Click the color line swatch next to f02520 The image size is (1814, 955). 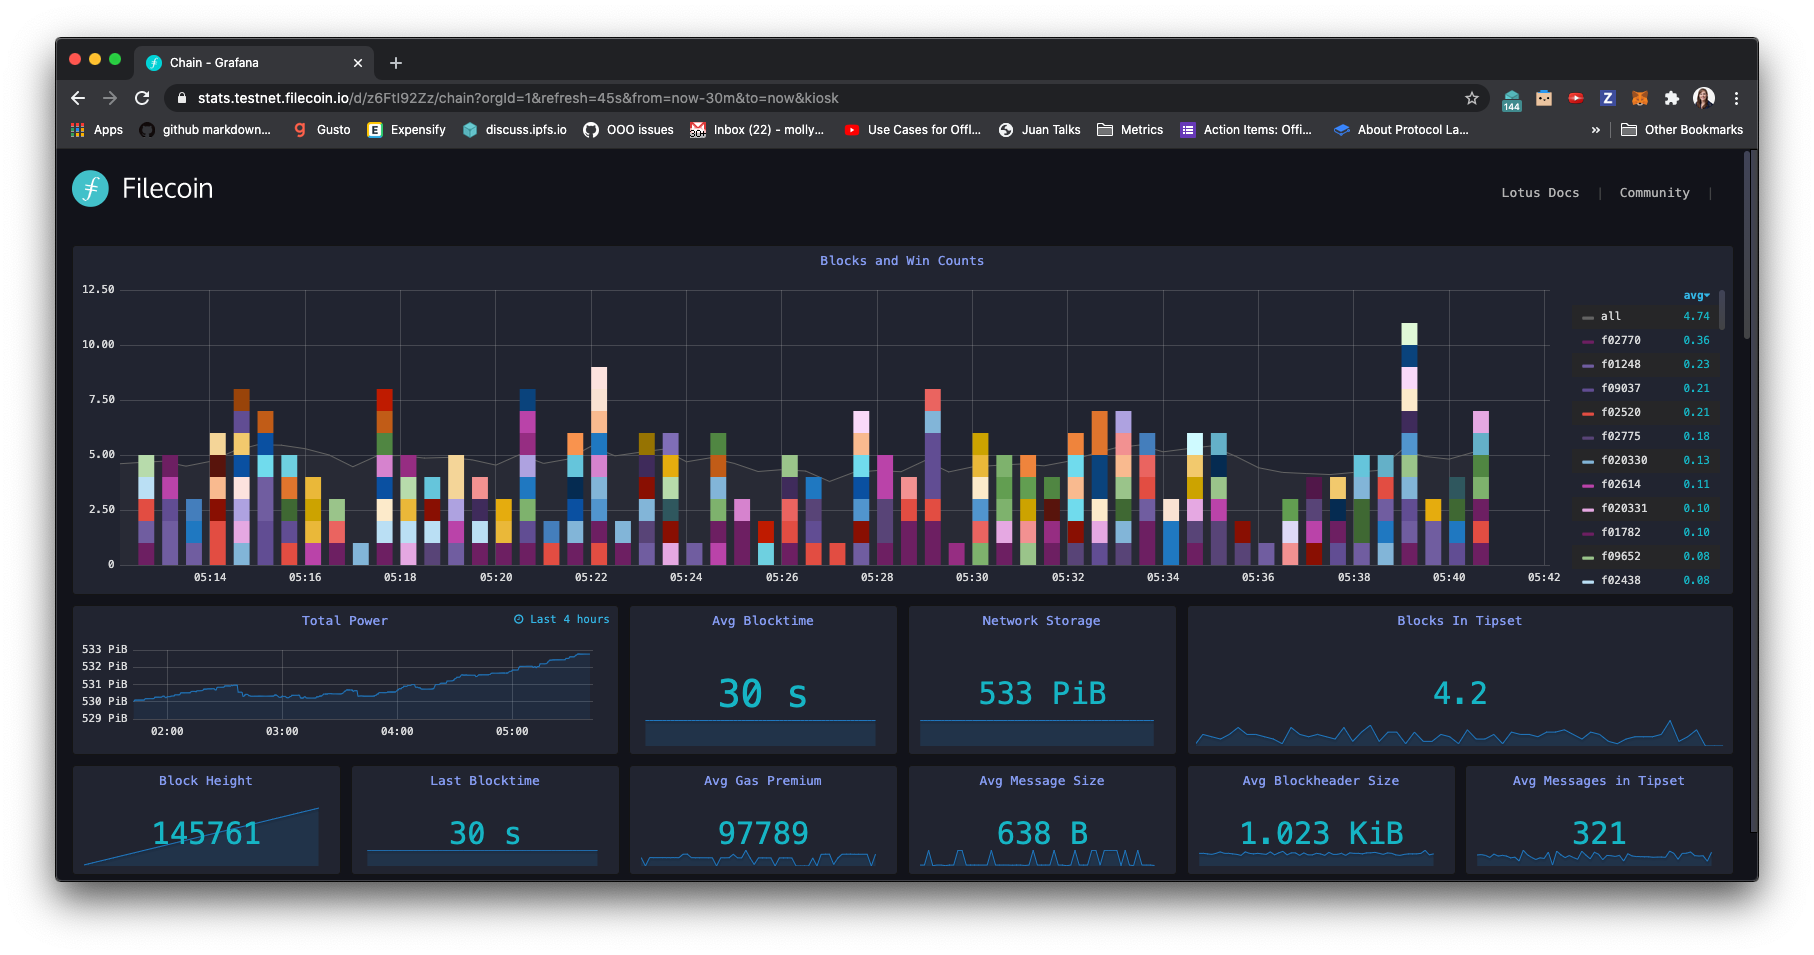1588,412
